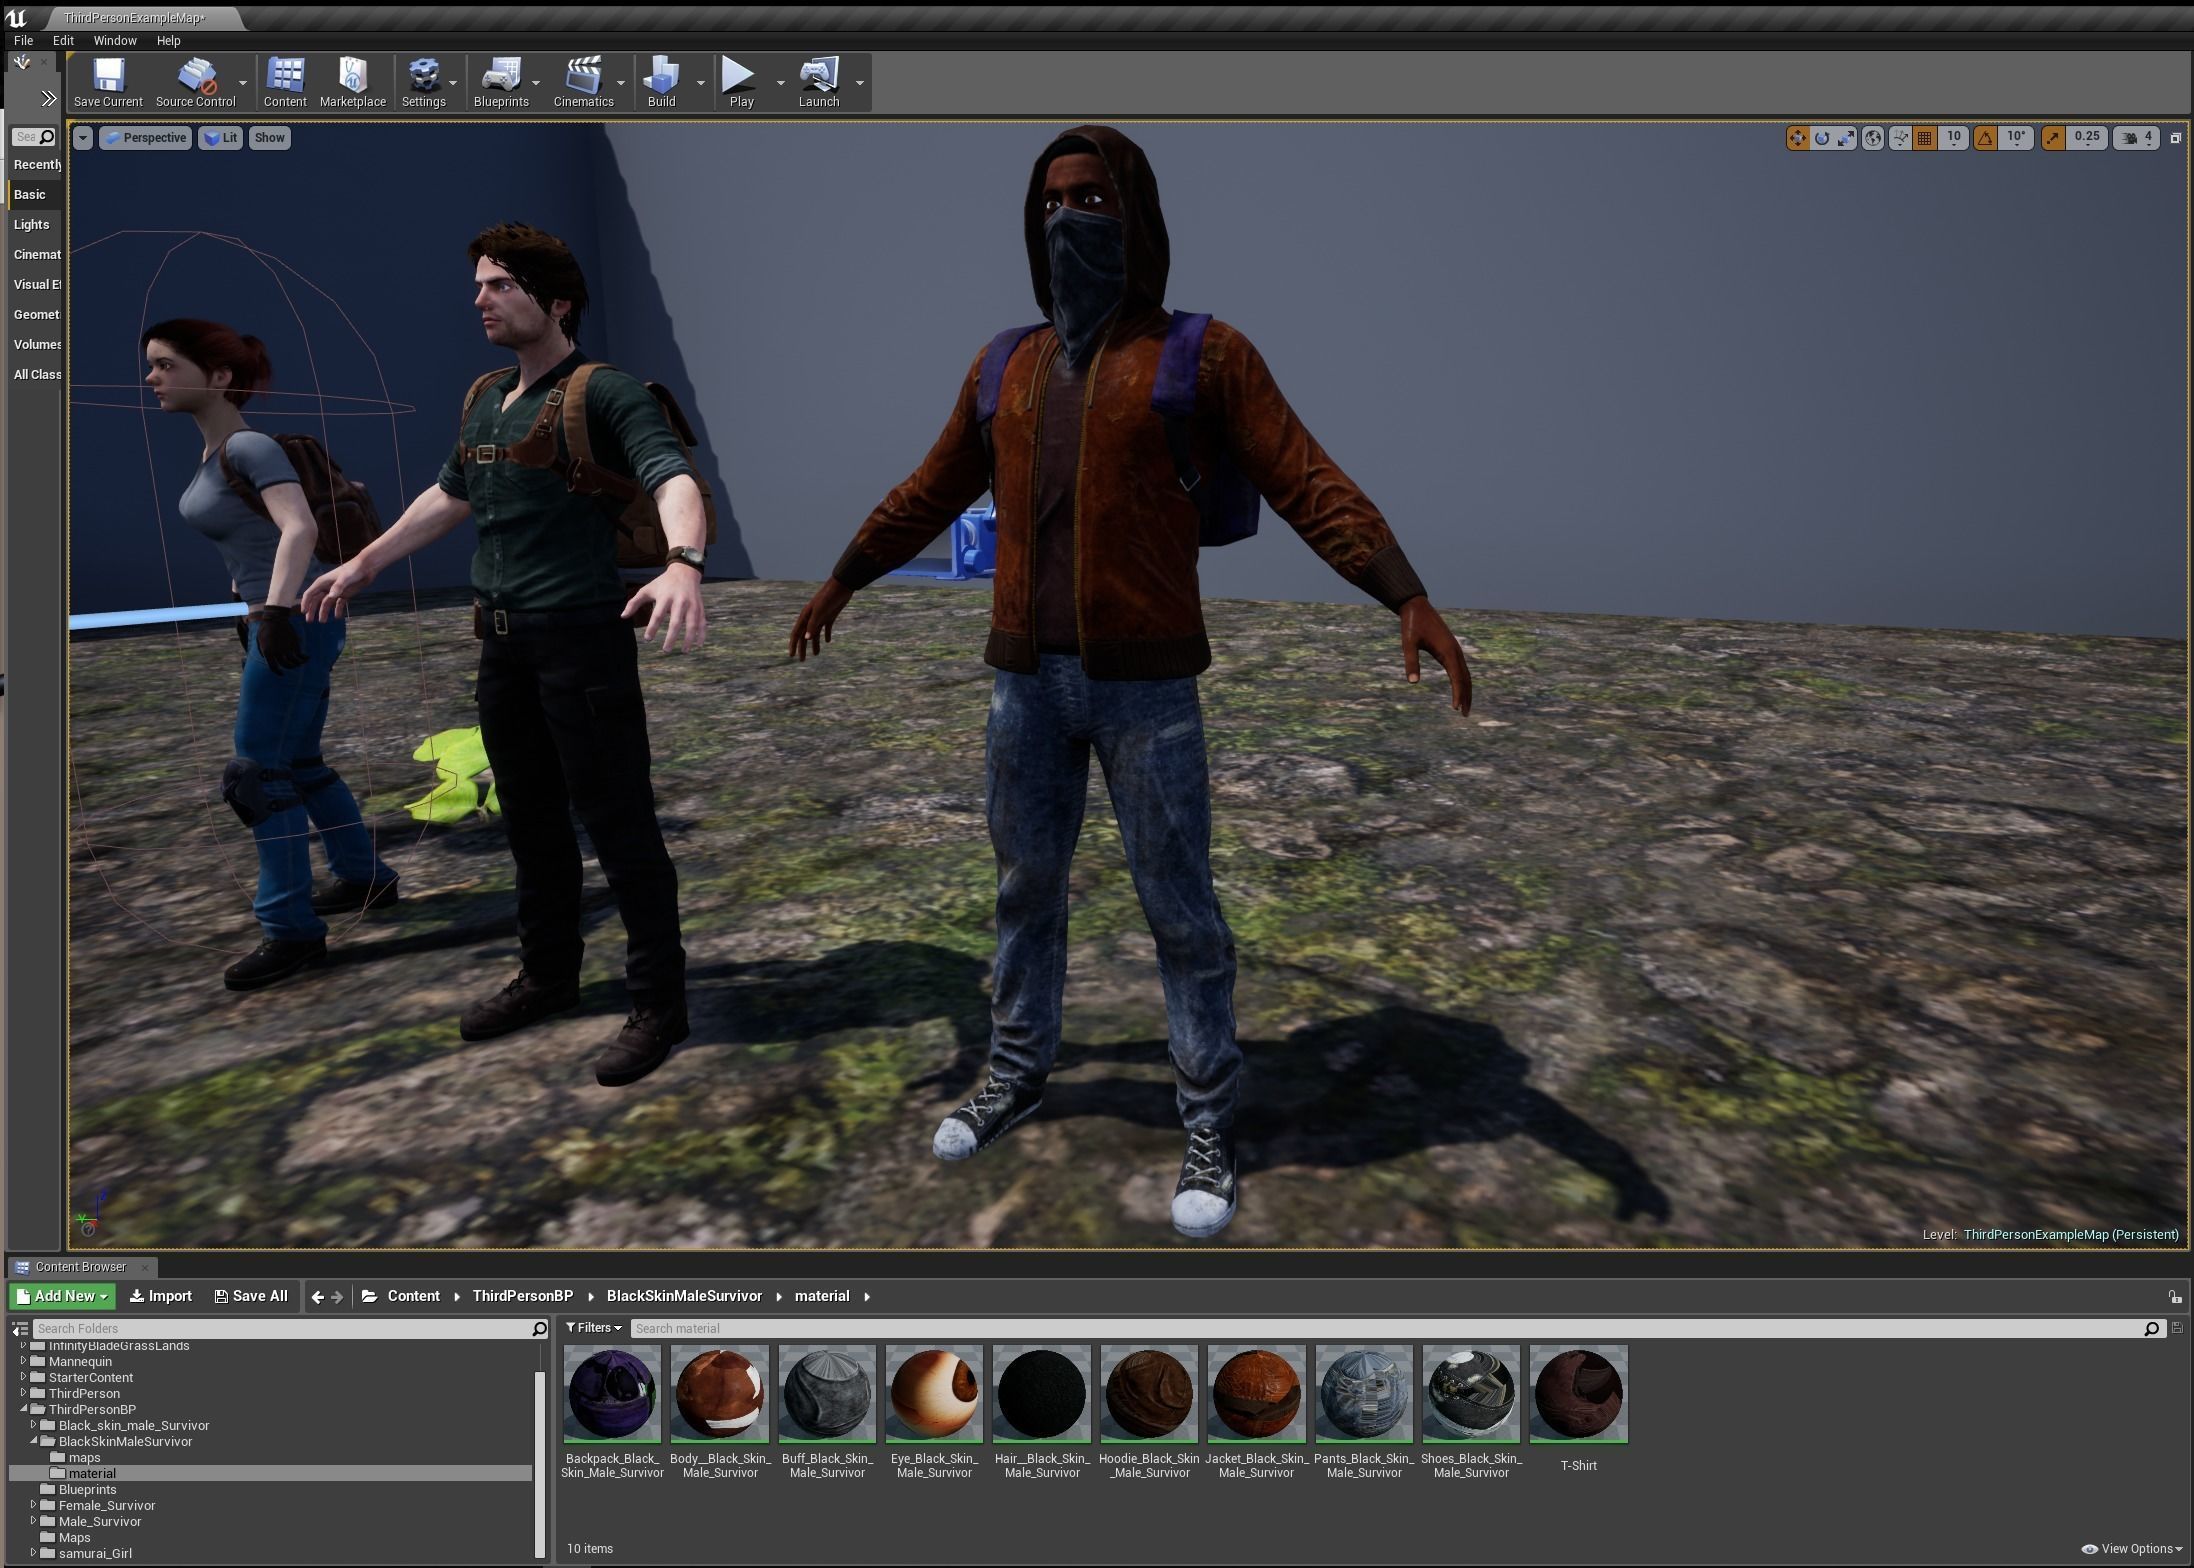This screenshot has width=2194, height=1568.
Task: Toggle rotation angle snapping
Action: [x=1985, y=138]
